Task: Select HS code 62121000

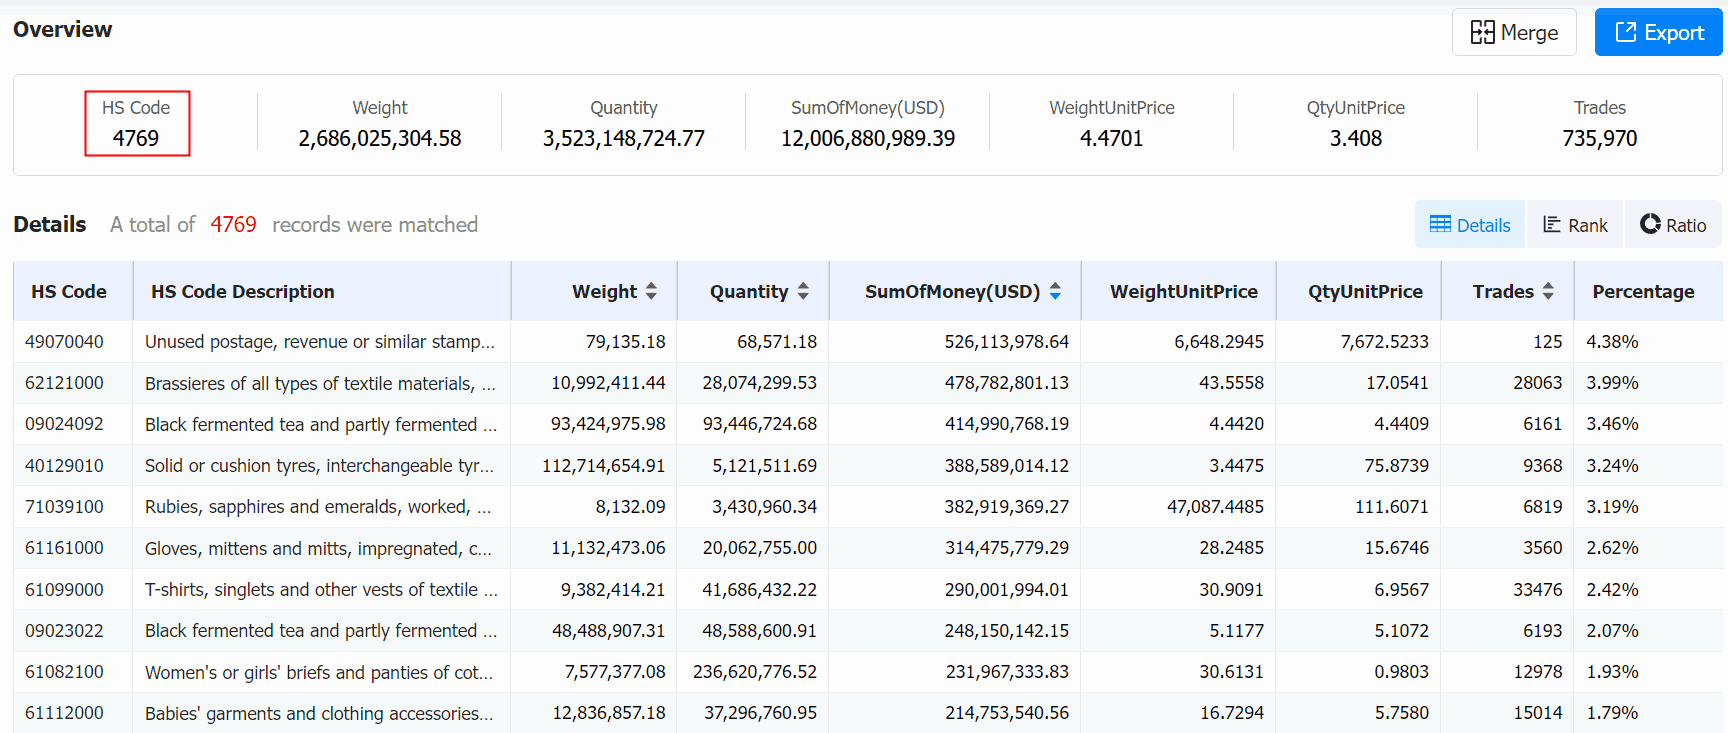Action: tap(64, 383)
